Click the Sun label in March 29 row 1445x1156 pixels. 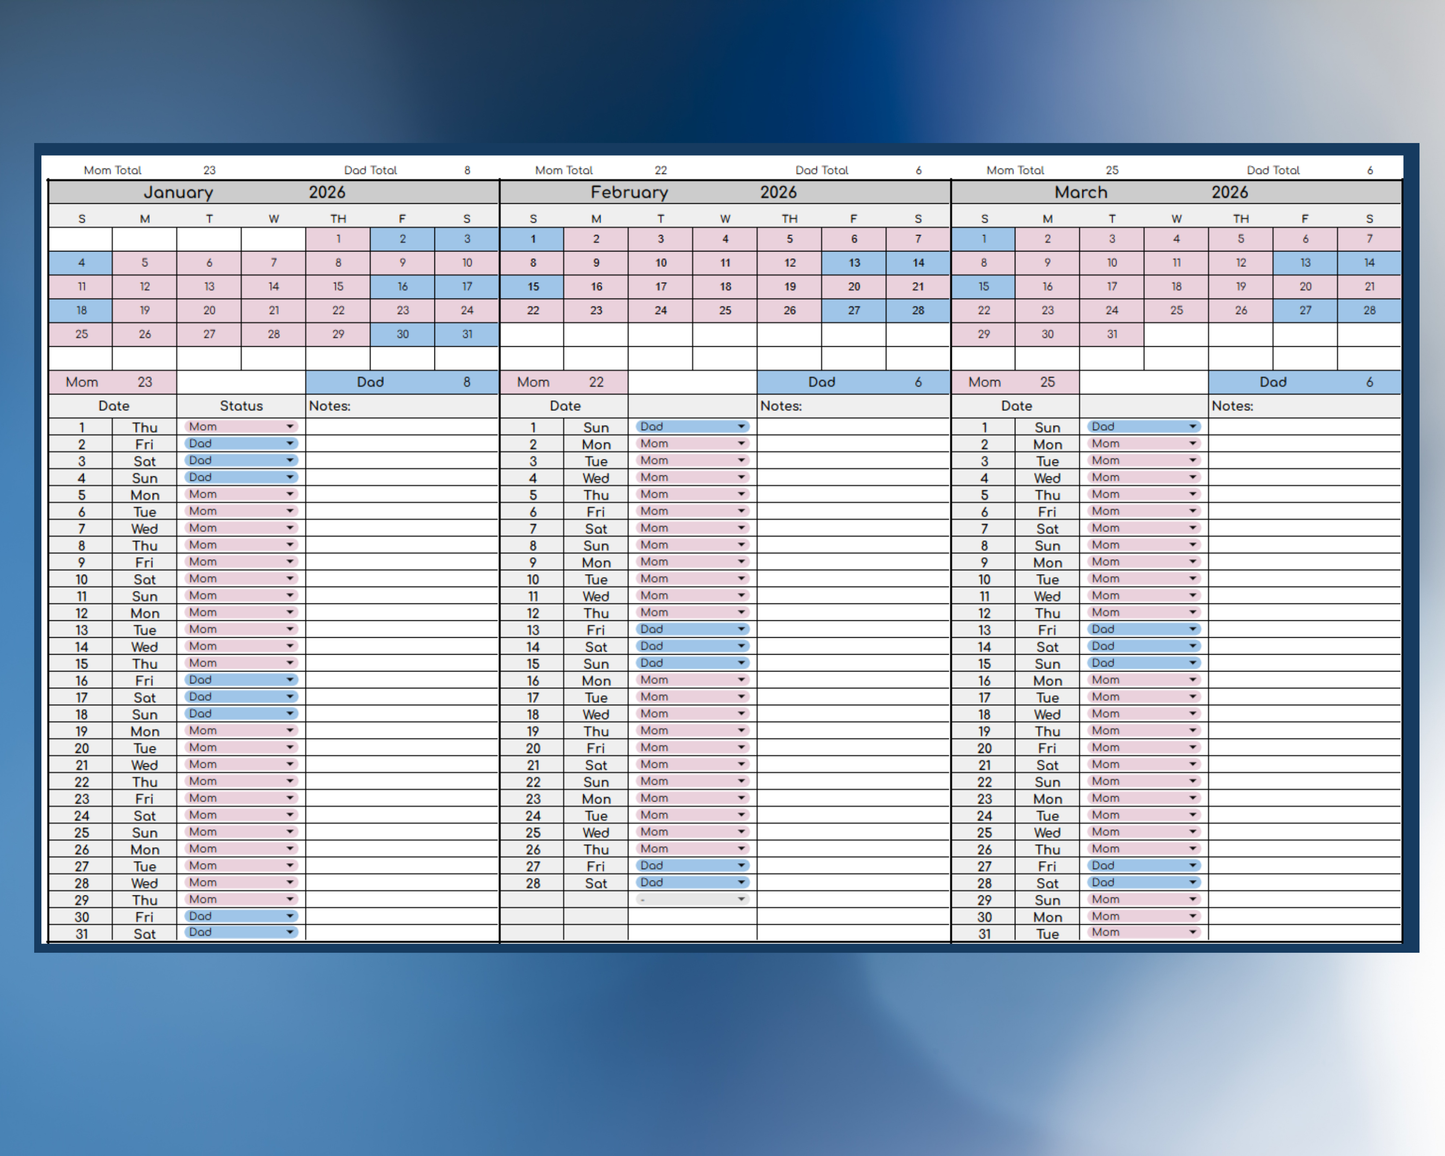1048,900
